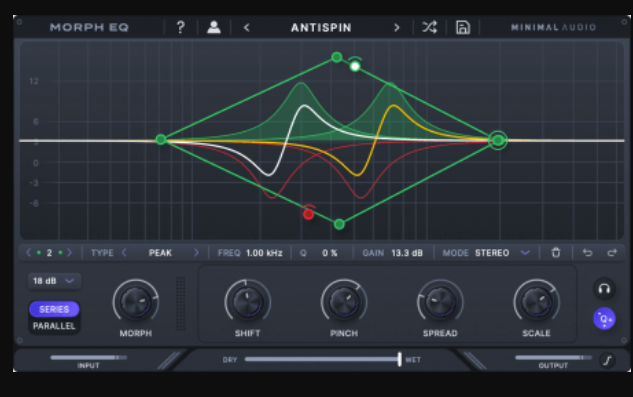Save preset with floppy disk icon
633x397 pixels.
click(x=463, y=27)
